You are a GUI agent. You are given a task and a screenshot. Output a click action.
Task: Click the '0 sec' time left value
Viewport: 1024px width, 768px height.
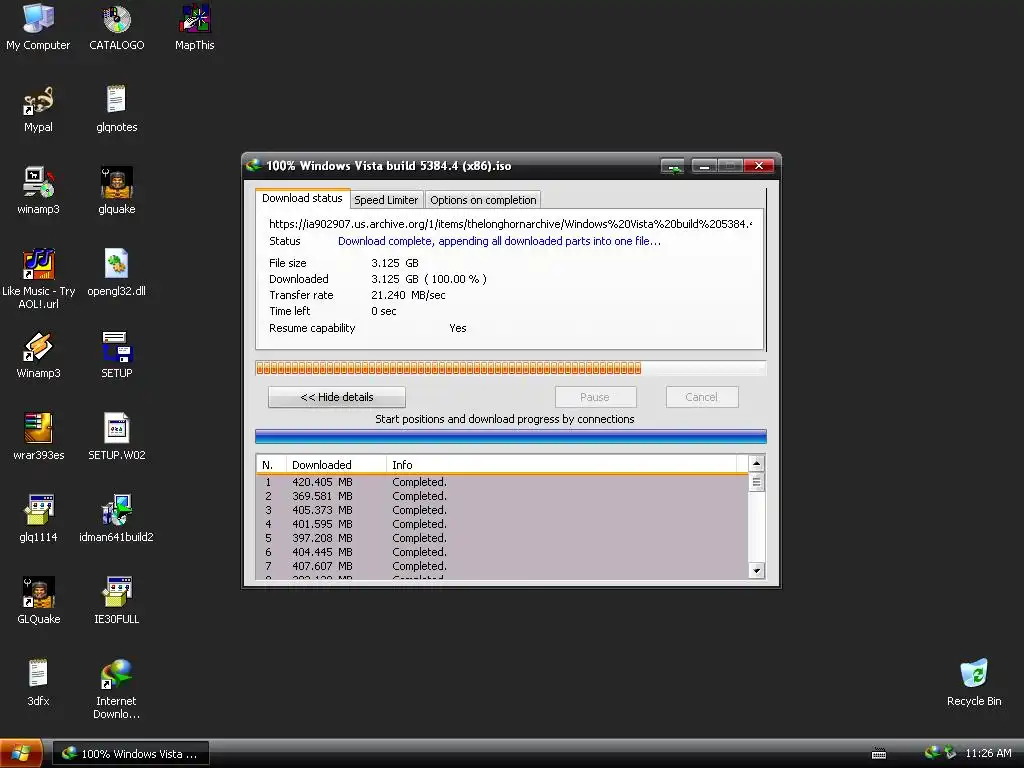pos(383,312)
